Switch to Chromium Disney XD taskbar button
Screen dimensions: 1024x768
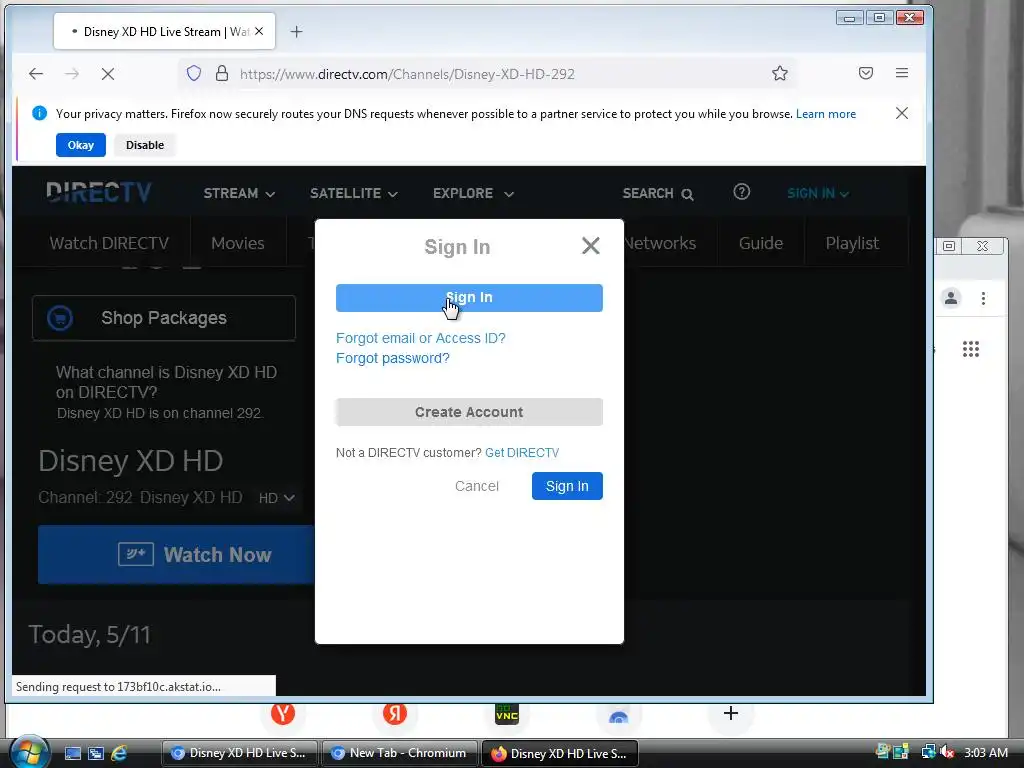click(x=239, y=753)
